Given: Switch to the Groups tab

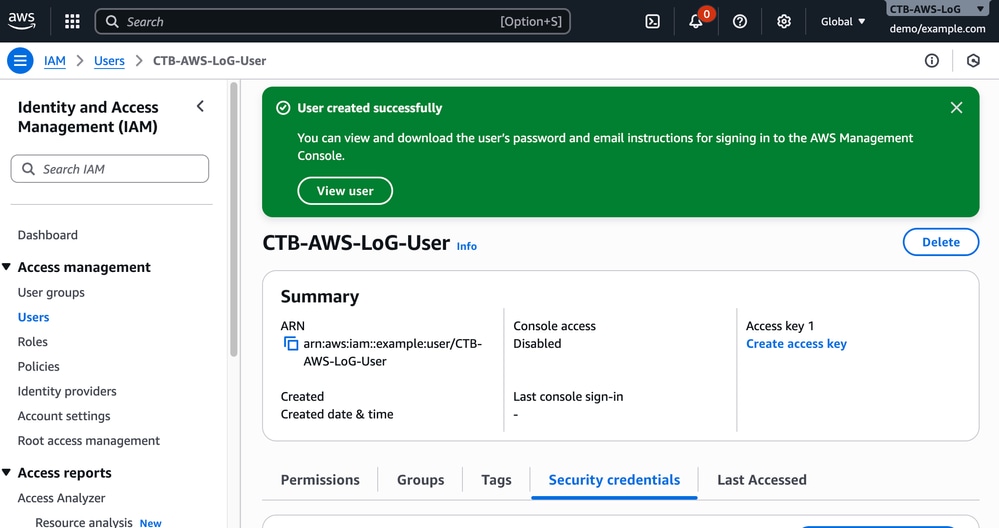Looking at the screenshot, I should point(420,480).
